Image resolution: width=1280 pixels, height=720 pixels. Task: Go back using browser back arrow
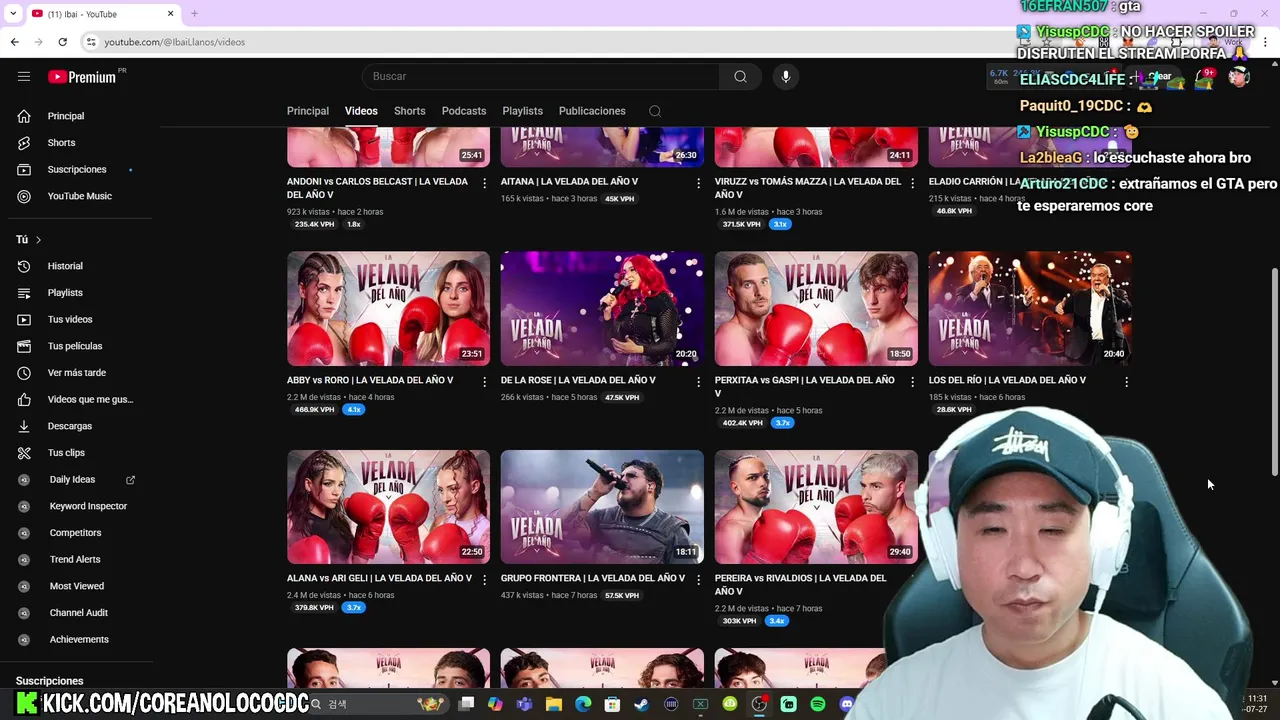(x=14, y=42)
